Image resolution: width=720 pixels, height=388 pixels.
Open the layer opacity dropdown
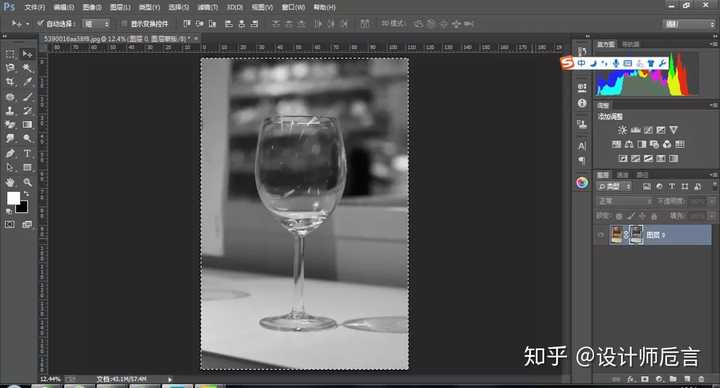pos(711,202)
